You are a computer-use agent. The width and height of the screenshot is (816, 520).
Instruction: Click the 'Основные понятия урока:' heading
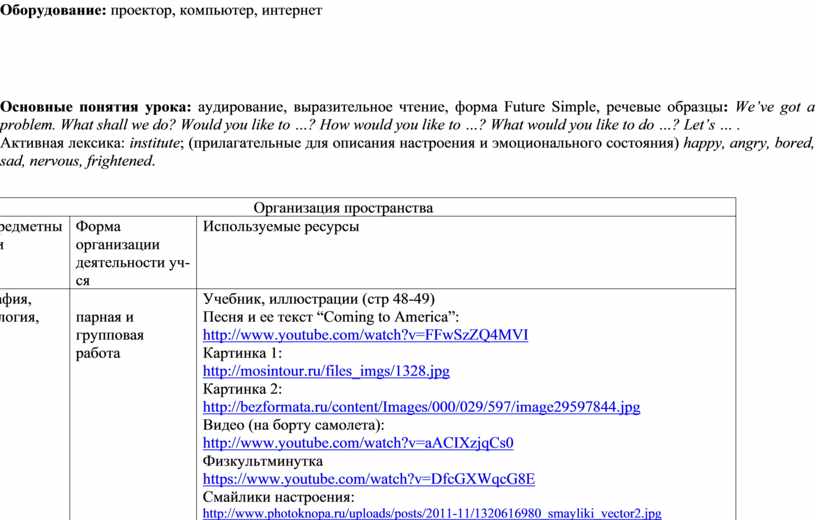click(x=96, y=107)
